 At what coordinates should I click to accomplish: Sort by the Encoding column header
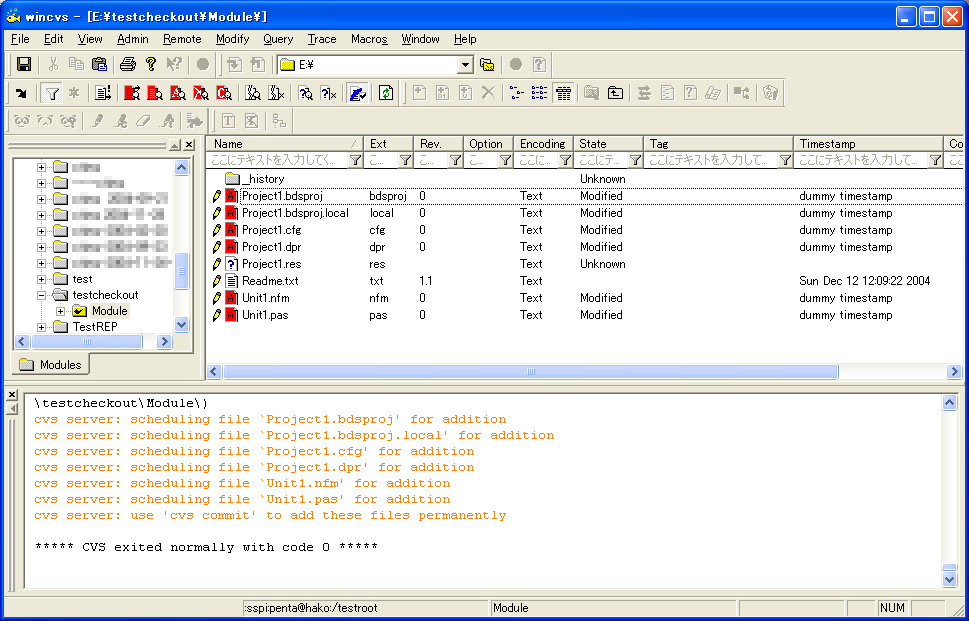pos(544,144)
